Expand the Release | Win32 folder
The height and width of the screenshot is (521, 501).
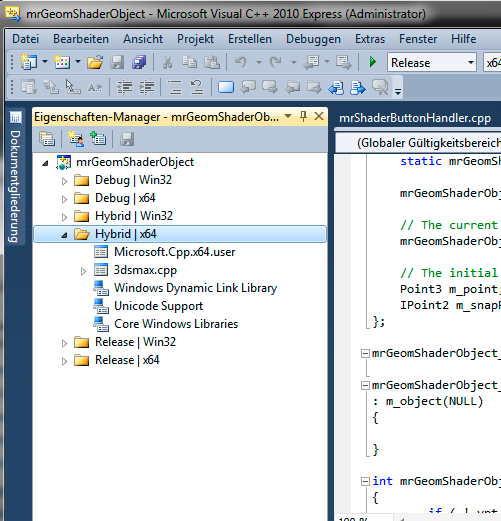(x=64, y=343)
